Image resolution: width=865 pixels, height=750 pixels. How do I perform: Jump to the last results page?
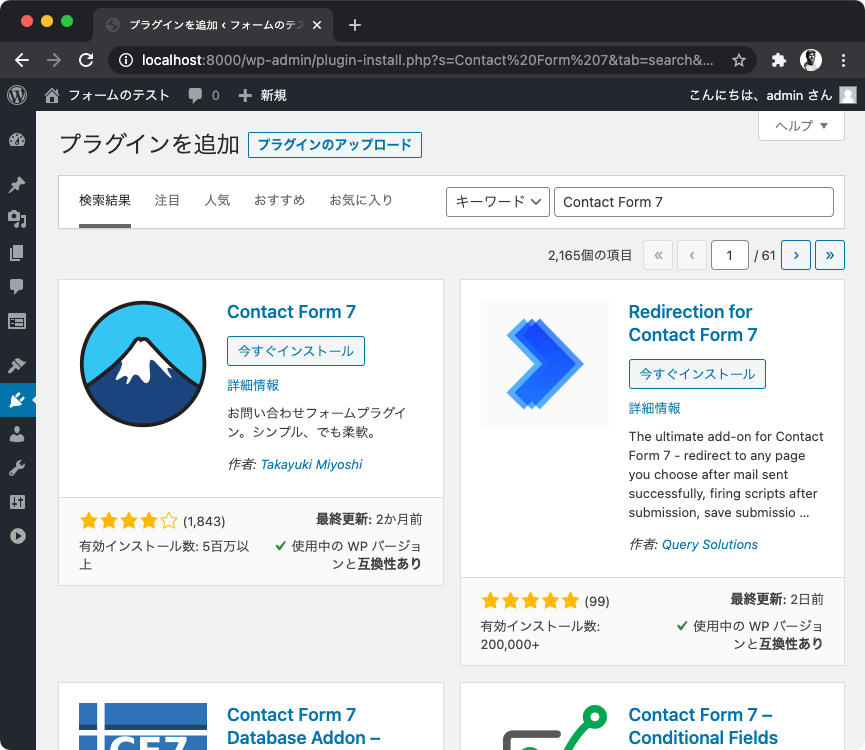[x=830, y=255]
